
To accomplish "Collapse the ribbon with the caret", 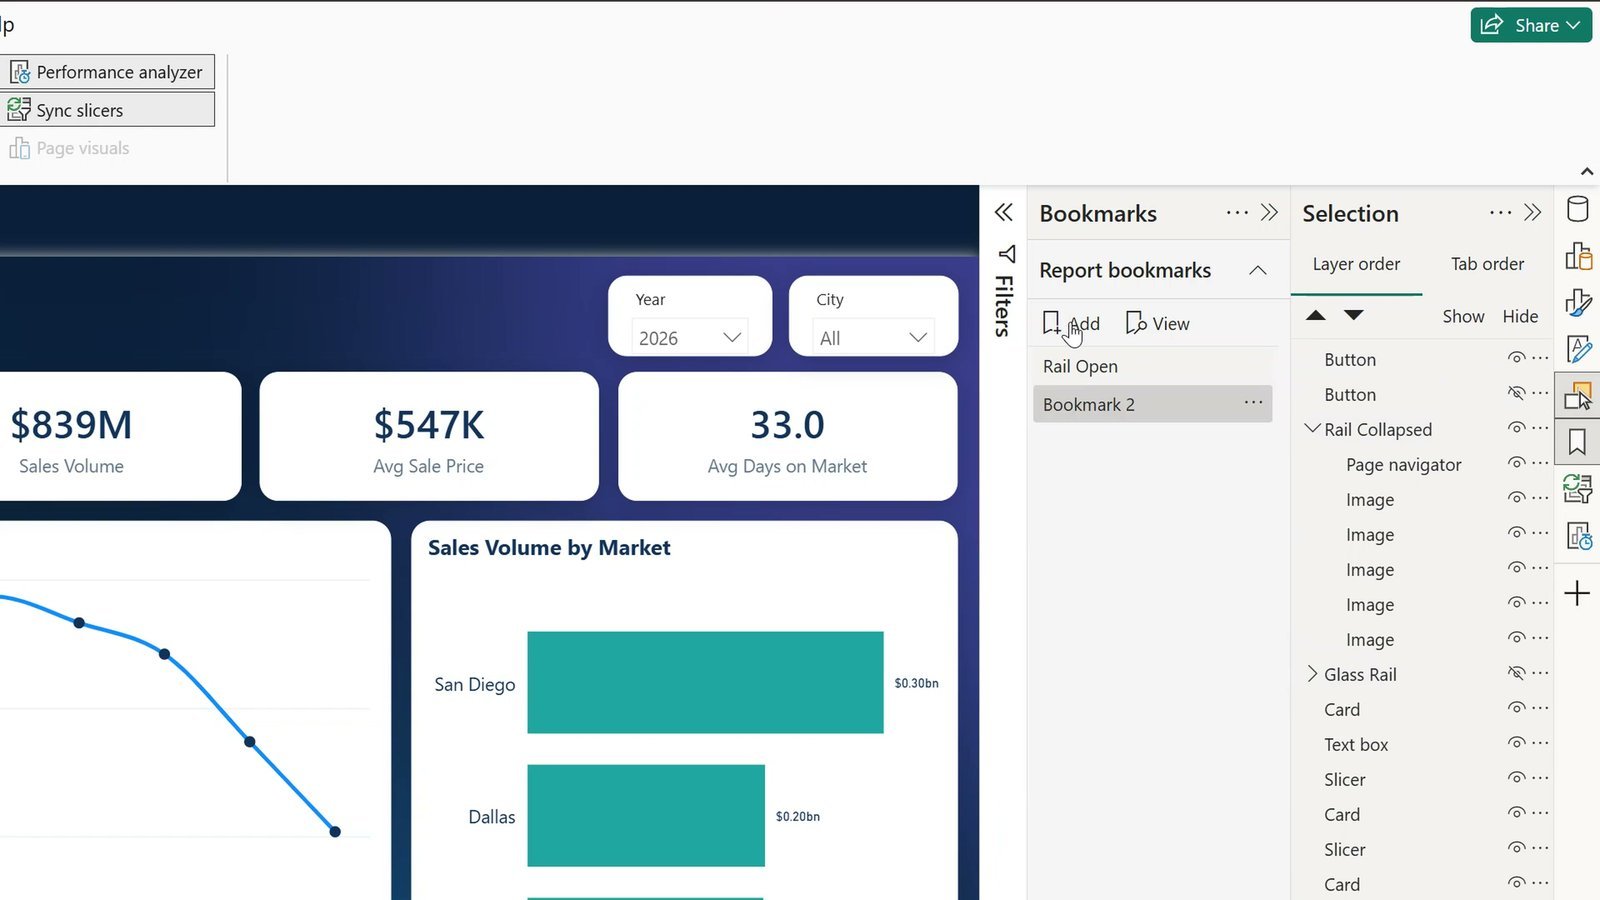I will click(x=1586, y=172).
